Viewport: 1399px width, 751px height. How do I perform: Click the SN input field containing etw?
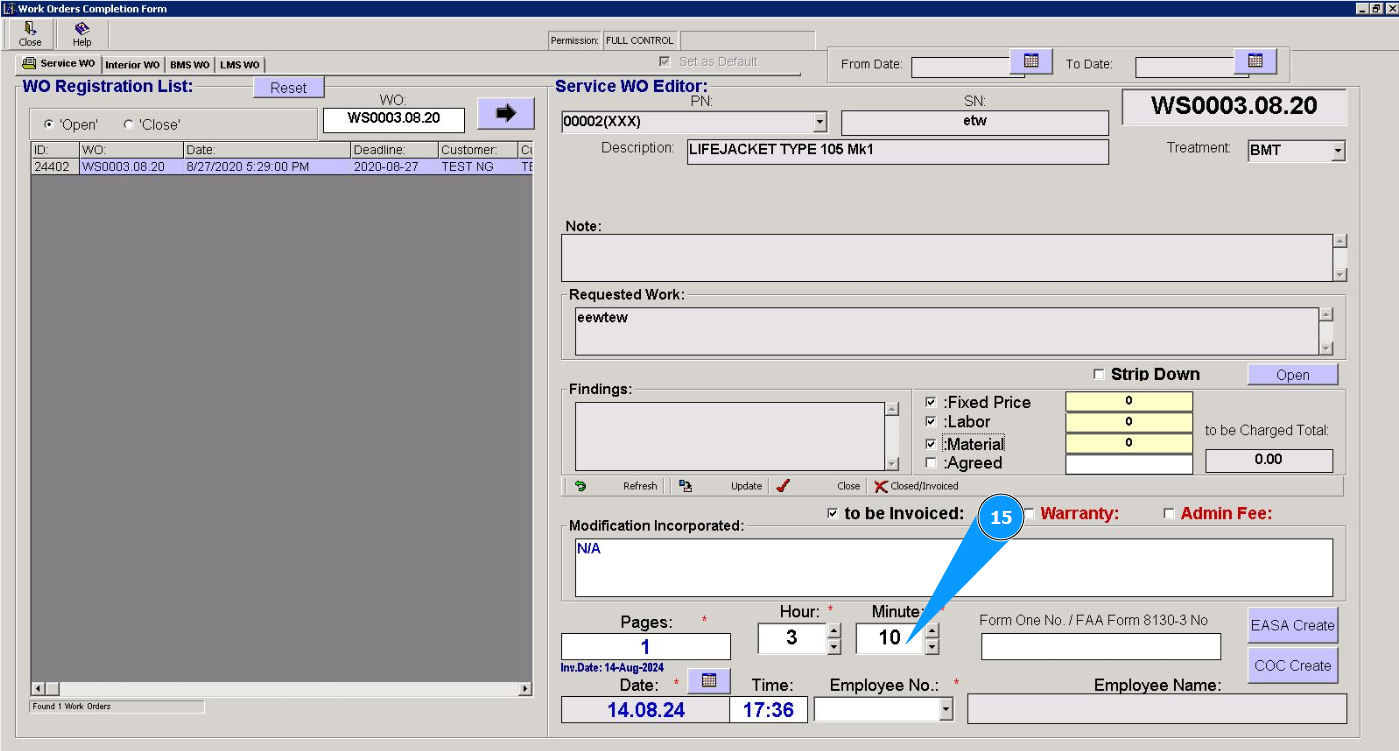coord(975,122)
